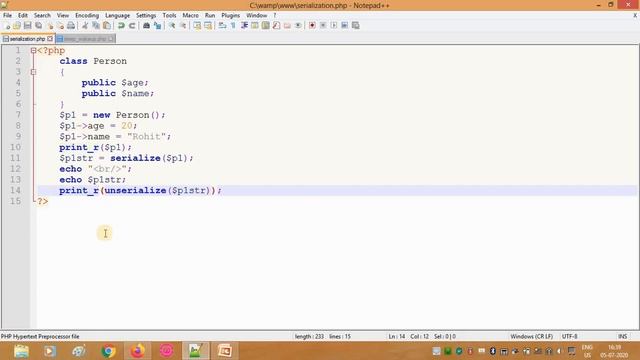Select the serialization.php tab

click(x=27, y=39)
